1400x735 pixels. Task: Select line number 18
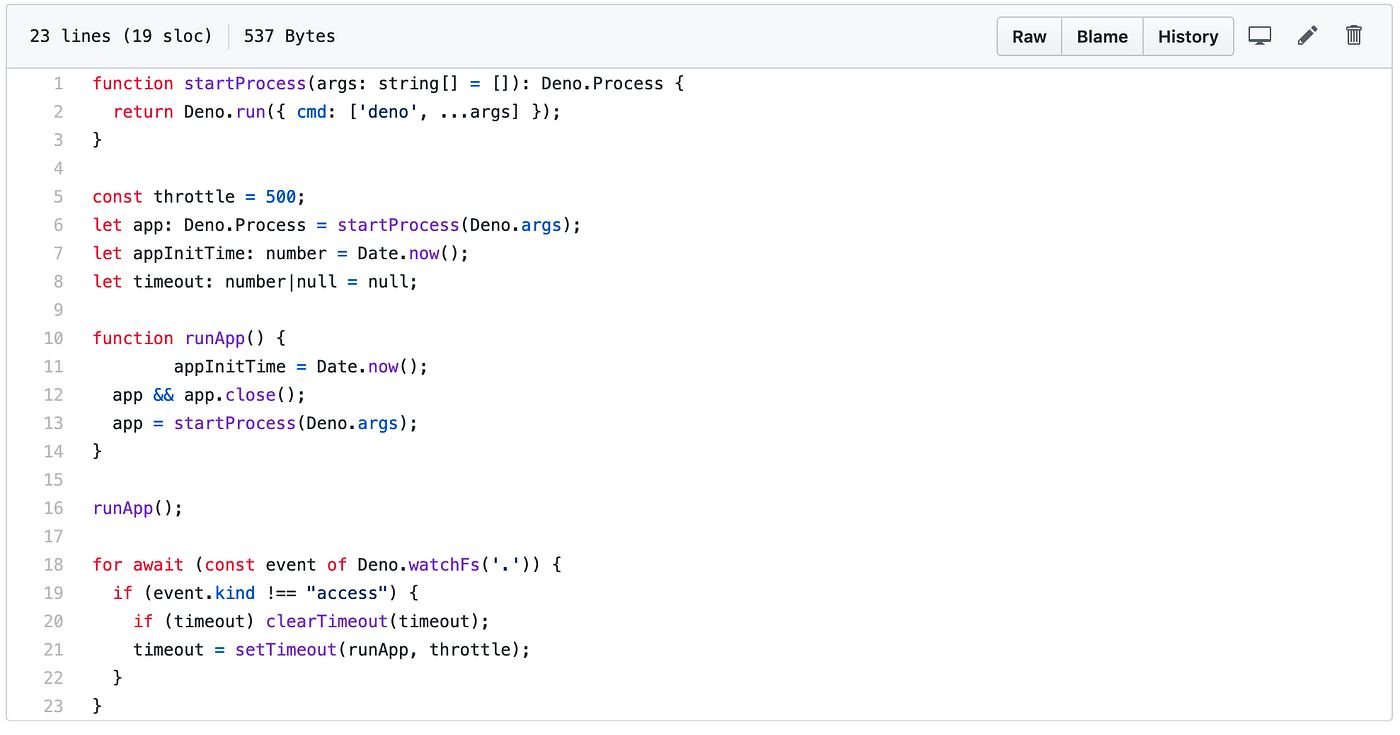point(54,565)
